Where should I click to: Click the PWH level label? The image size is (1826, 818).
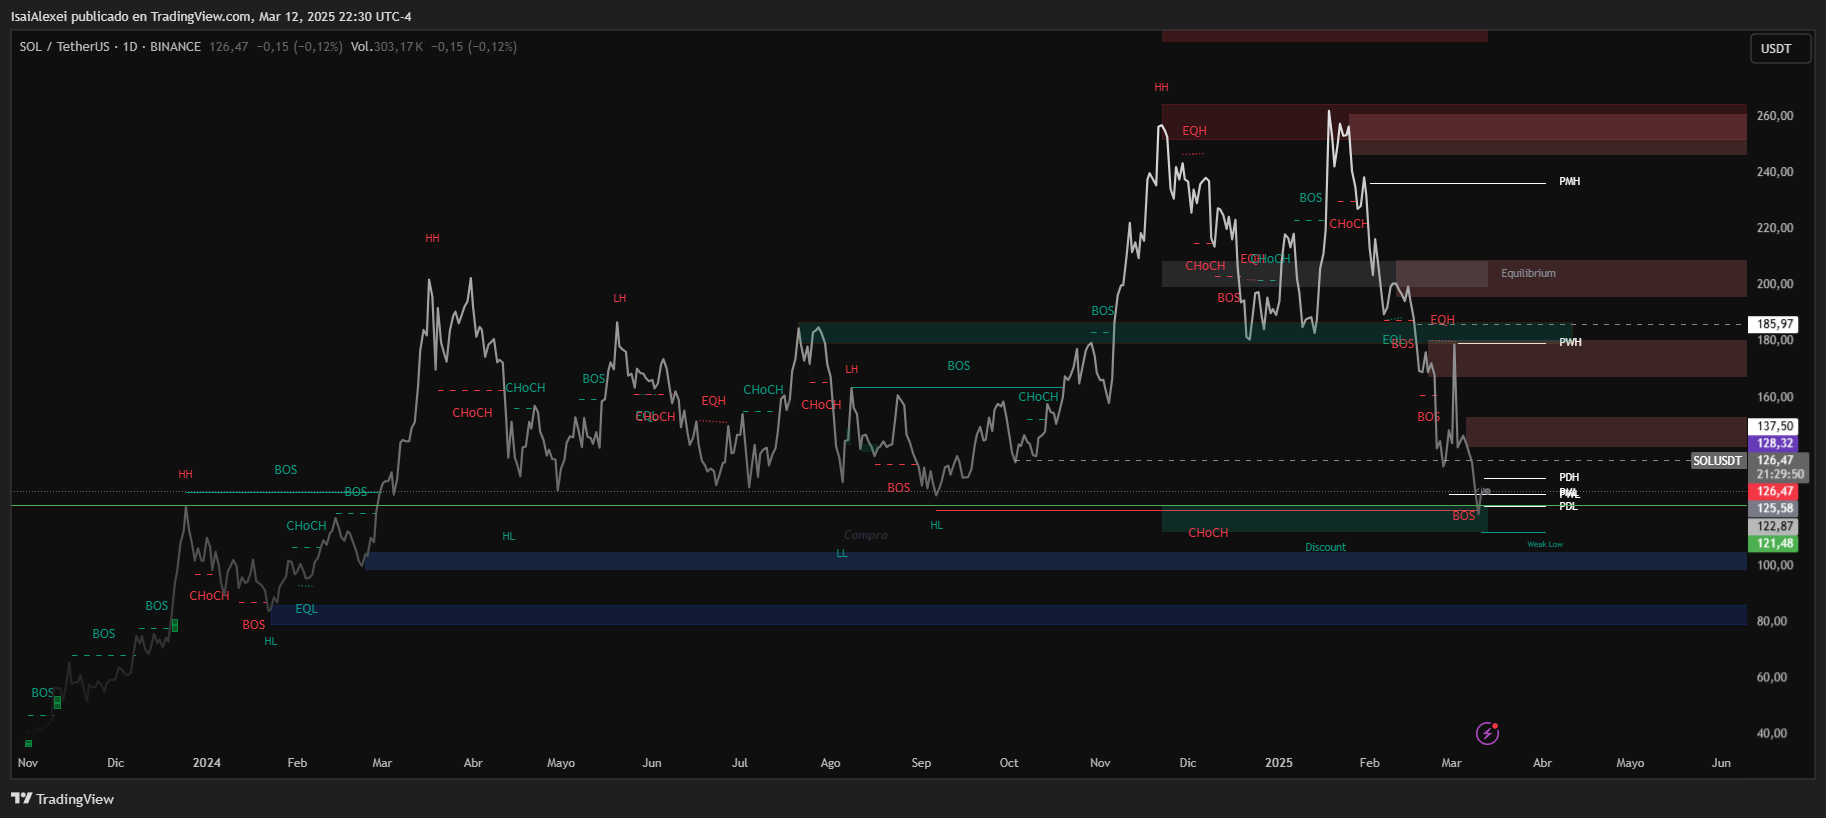[1570, 342]
